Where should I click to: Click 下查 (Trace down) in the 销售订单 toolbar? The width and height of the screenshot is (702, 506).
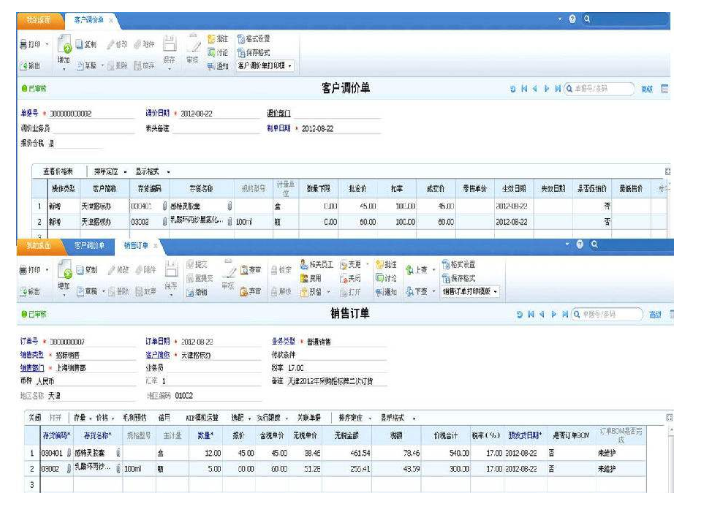[x=417, y=292]
